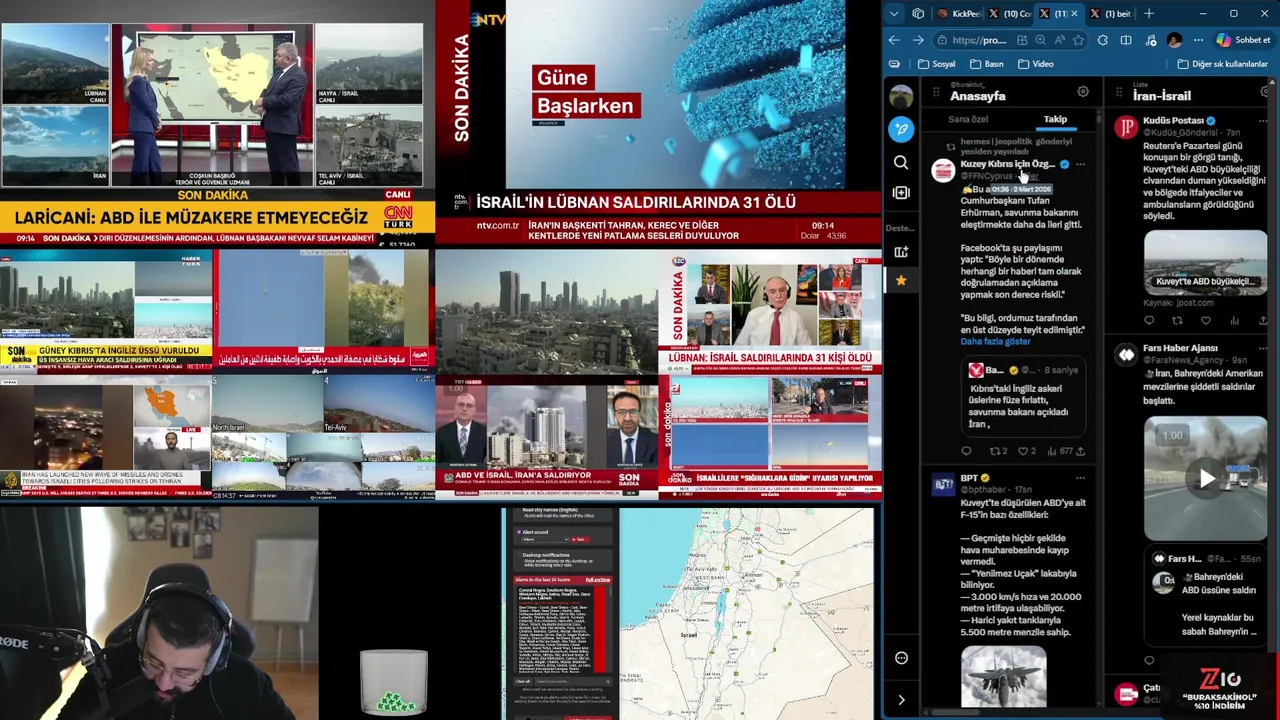Image resolution: width=1280 pixels, height=720 pixels.
Task: Open the browser Extensions menu
Action: coord(1103,40)
